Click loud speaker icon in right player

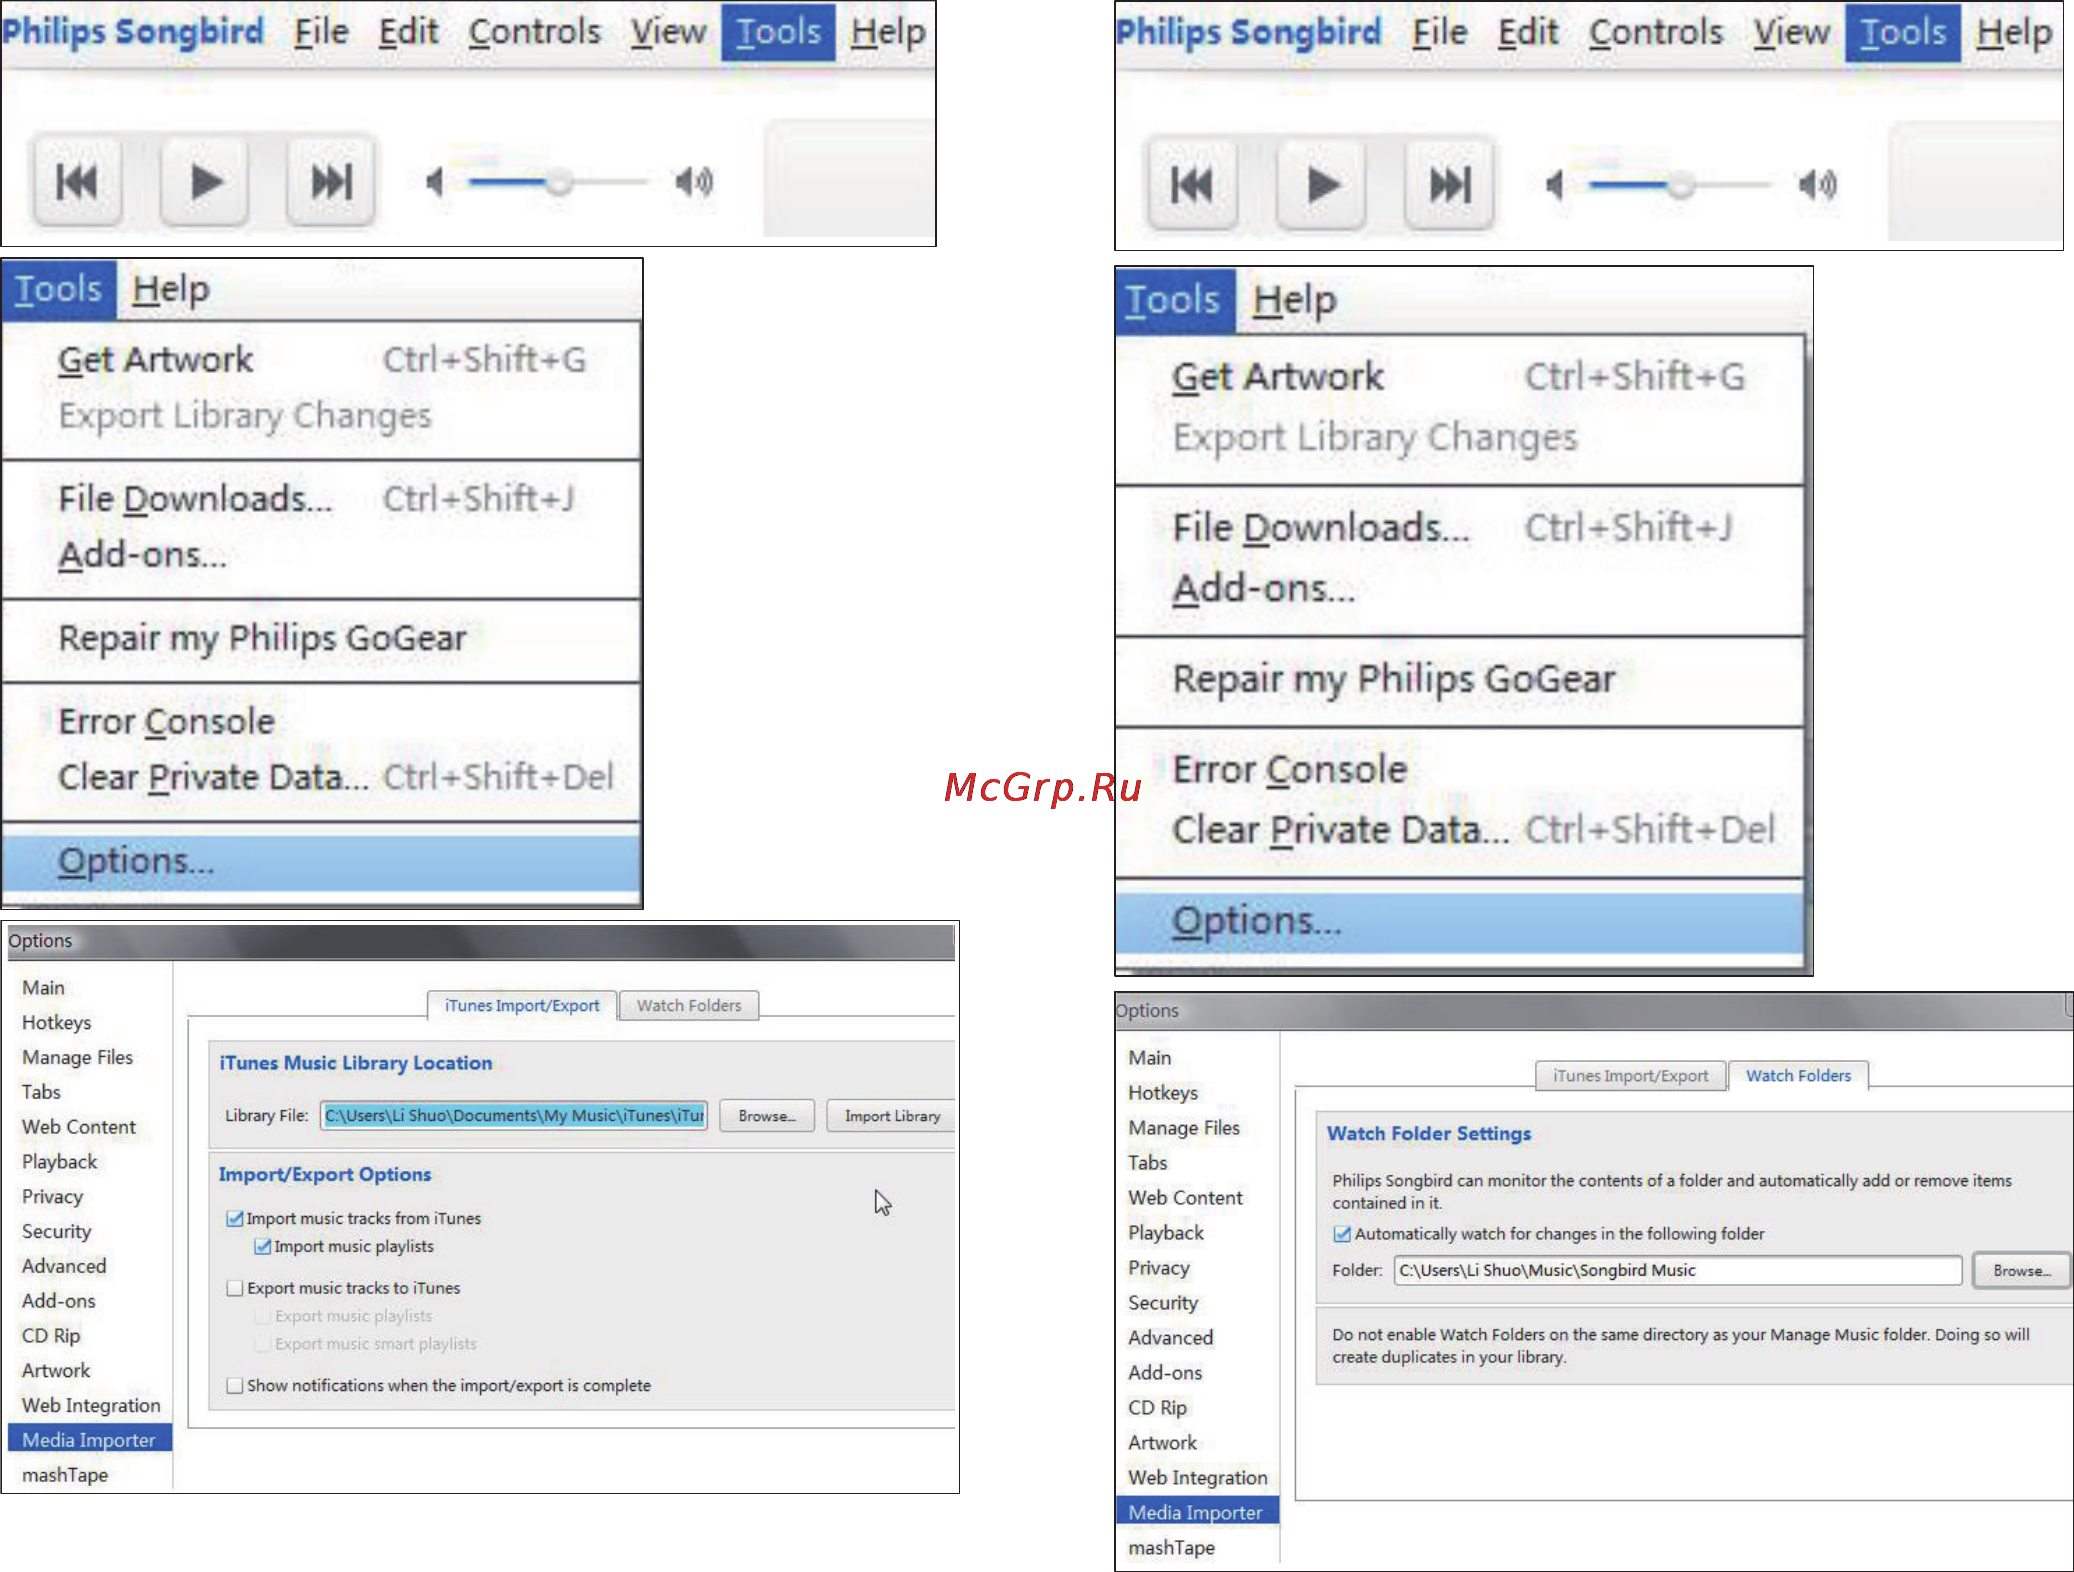(1817, 185)
